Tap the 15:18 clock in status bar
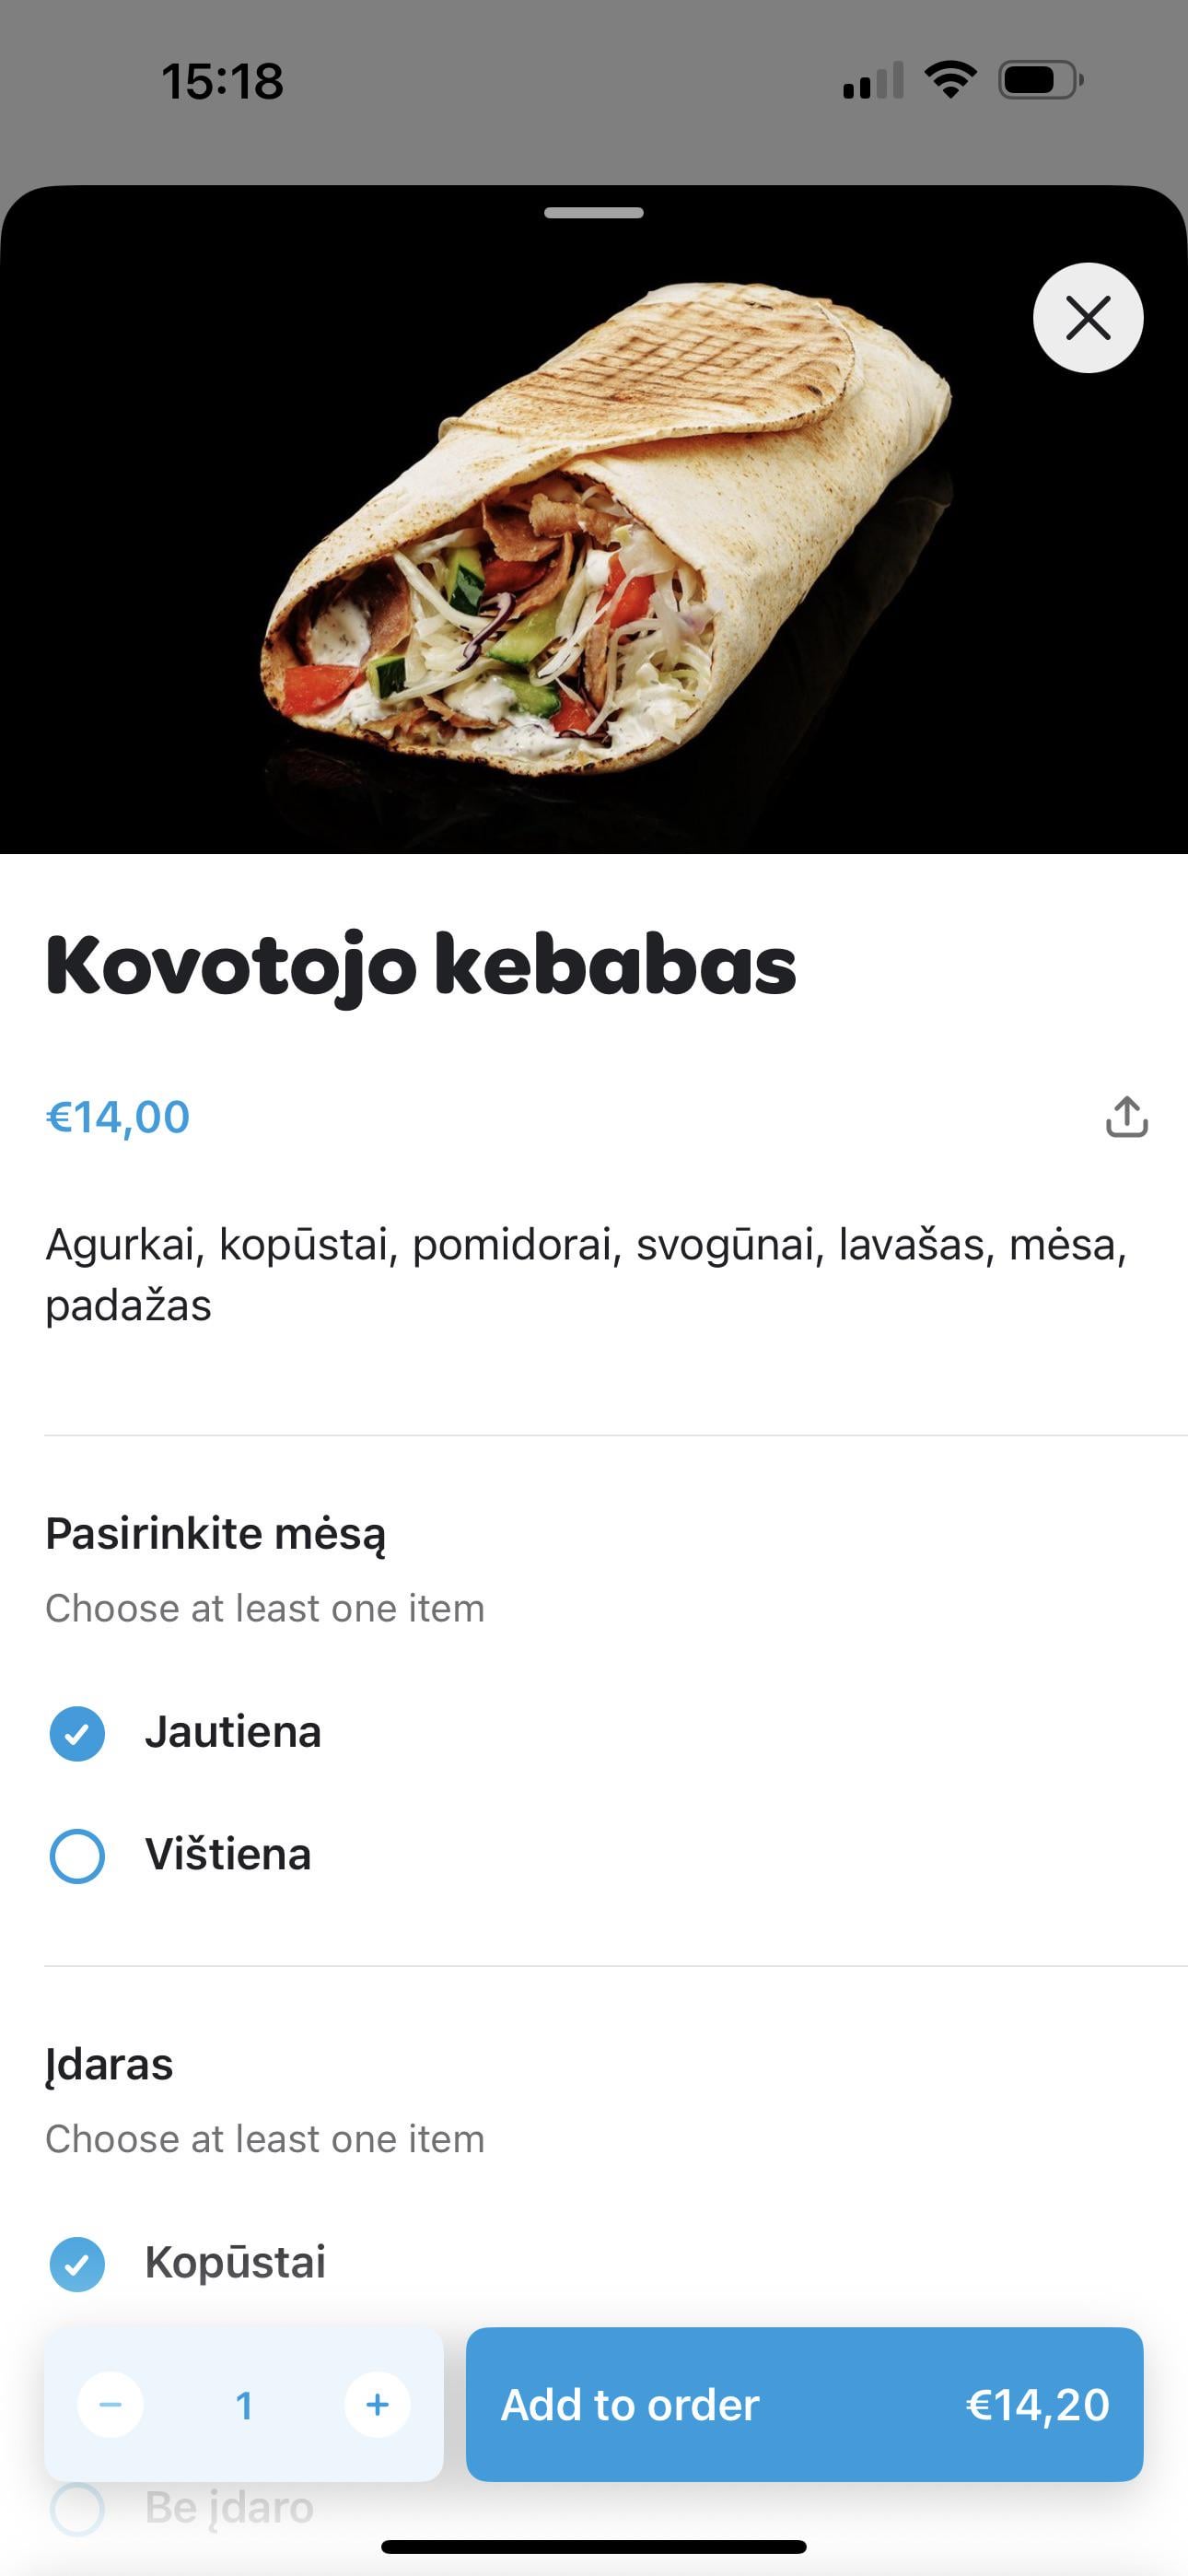 tap(222, 81)
